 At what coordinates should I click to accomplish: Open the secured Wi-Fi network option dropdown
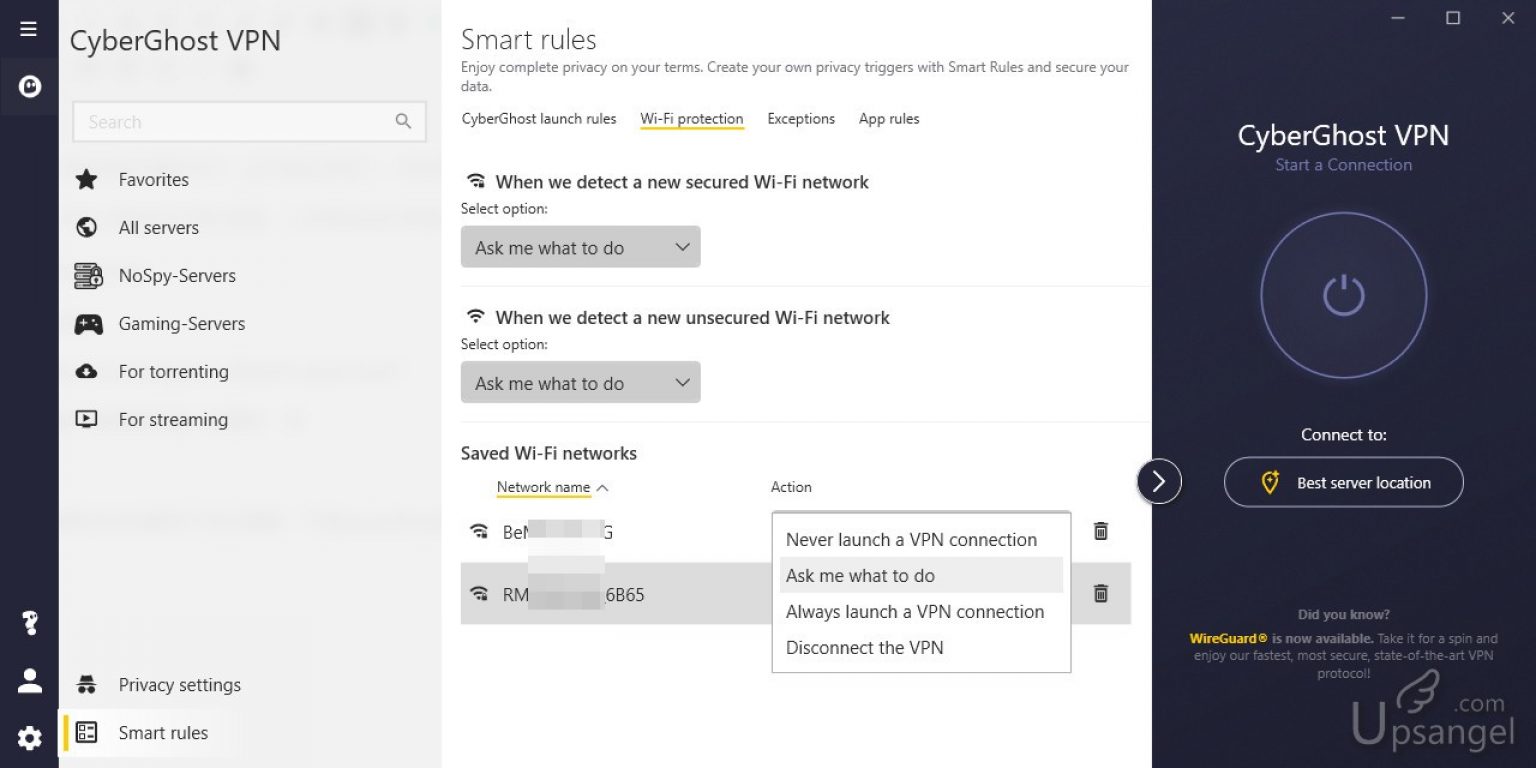(x=580, y=247)
